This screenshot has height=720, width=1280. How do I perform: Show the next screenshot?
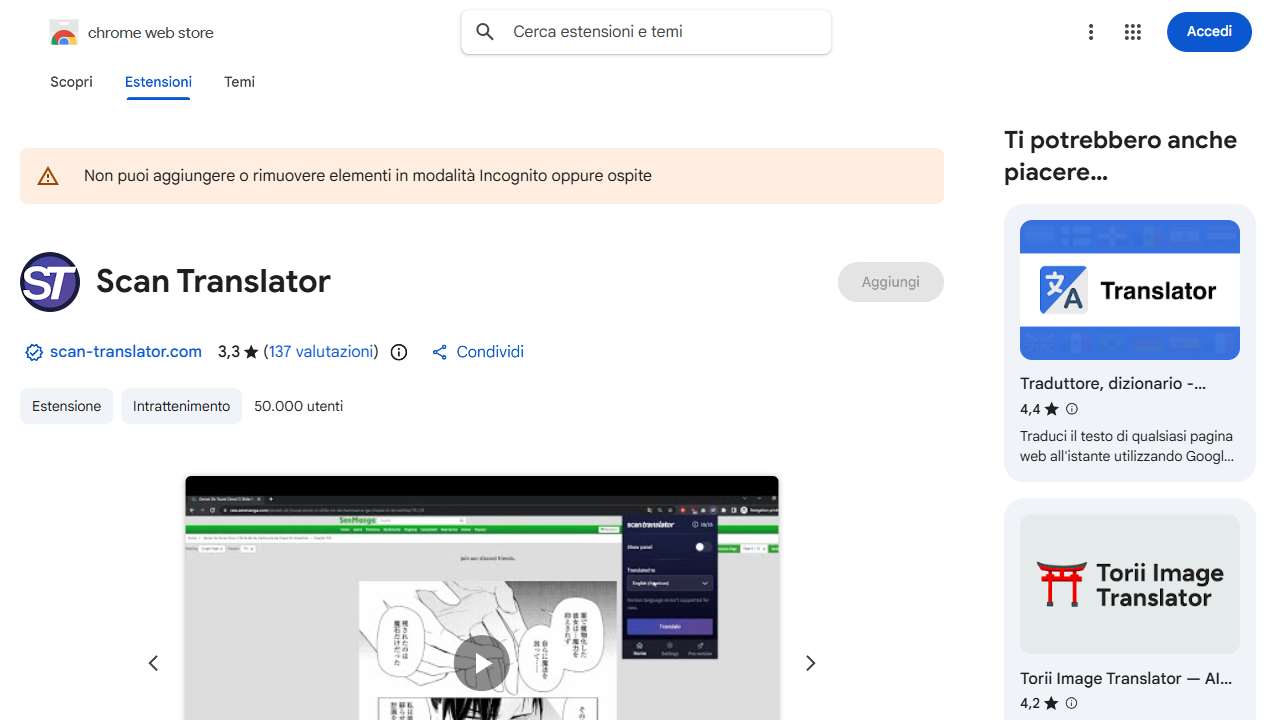coord(810,663)
